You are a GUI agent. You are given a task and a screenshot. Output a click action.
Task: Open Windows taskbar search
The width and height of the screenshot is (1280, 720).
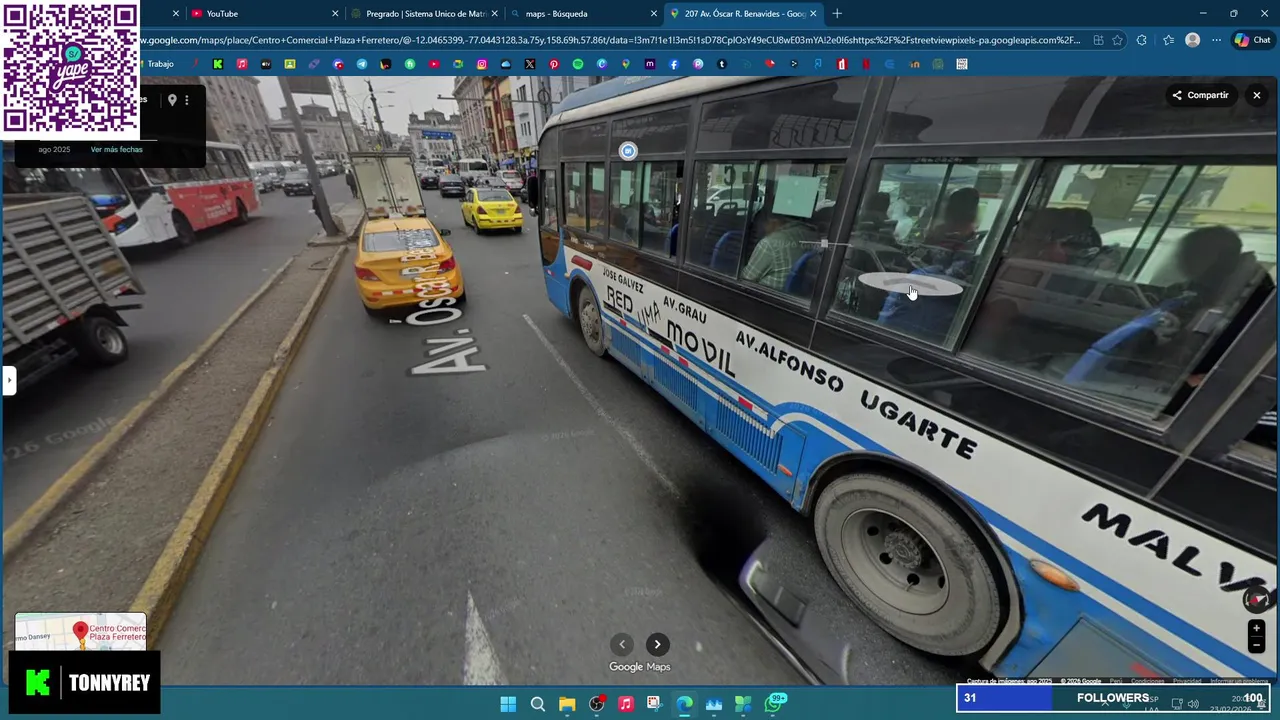click(538, 704)
